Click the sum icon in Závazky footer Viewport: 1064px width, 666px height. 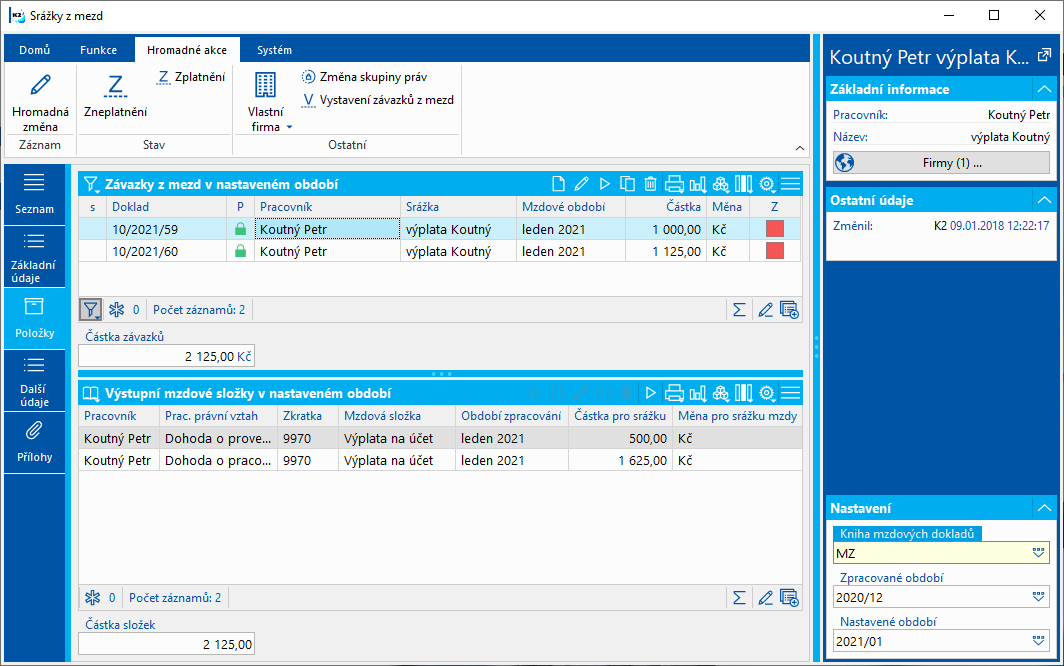pos(740,310)
